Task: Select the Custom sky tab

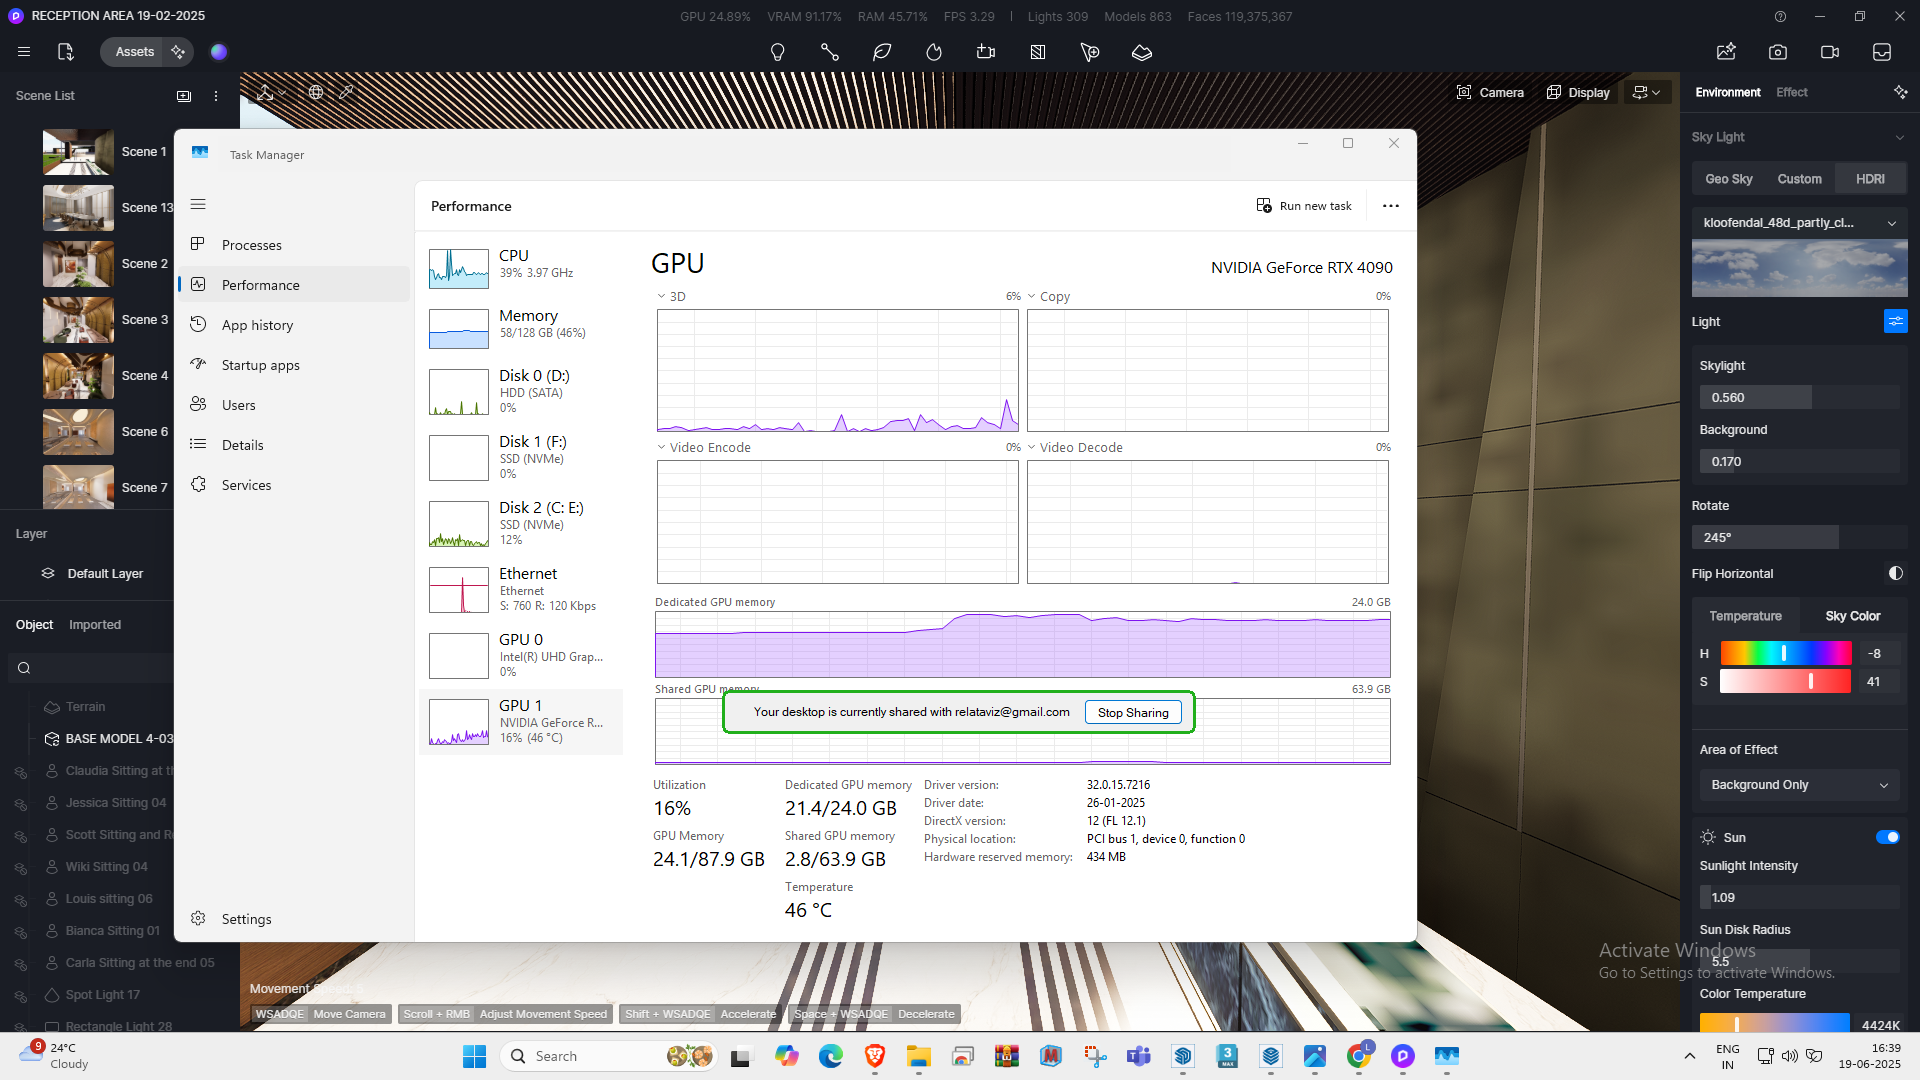Action: pos(1799,179)
